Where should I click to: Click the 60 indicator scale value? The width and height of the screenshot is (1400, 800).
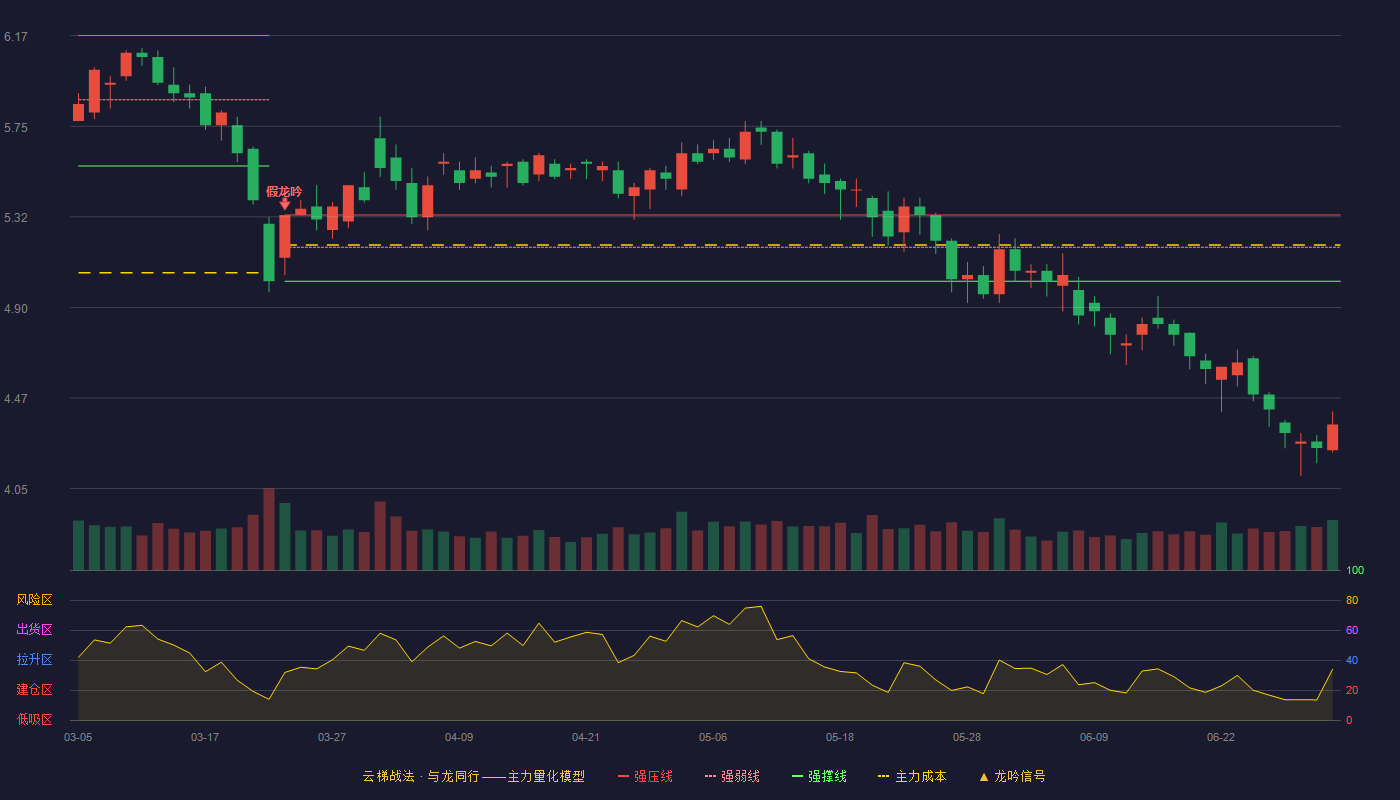(x=1352, y=630)
